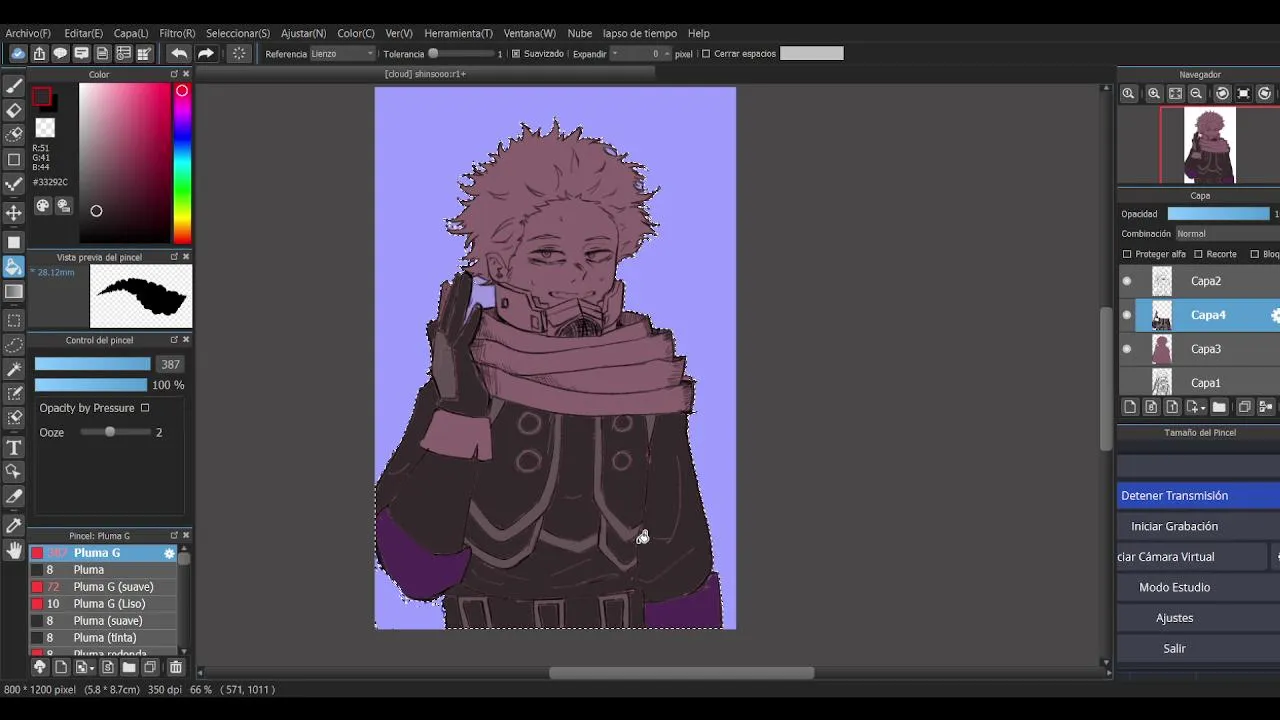Click the hue spectrum strip
This screenshot has height=720, width=1280.
[182, 163]
